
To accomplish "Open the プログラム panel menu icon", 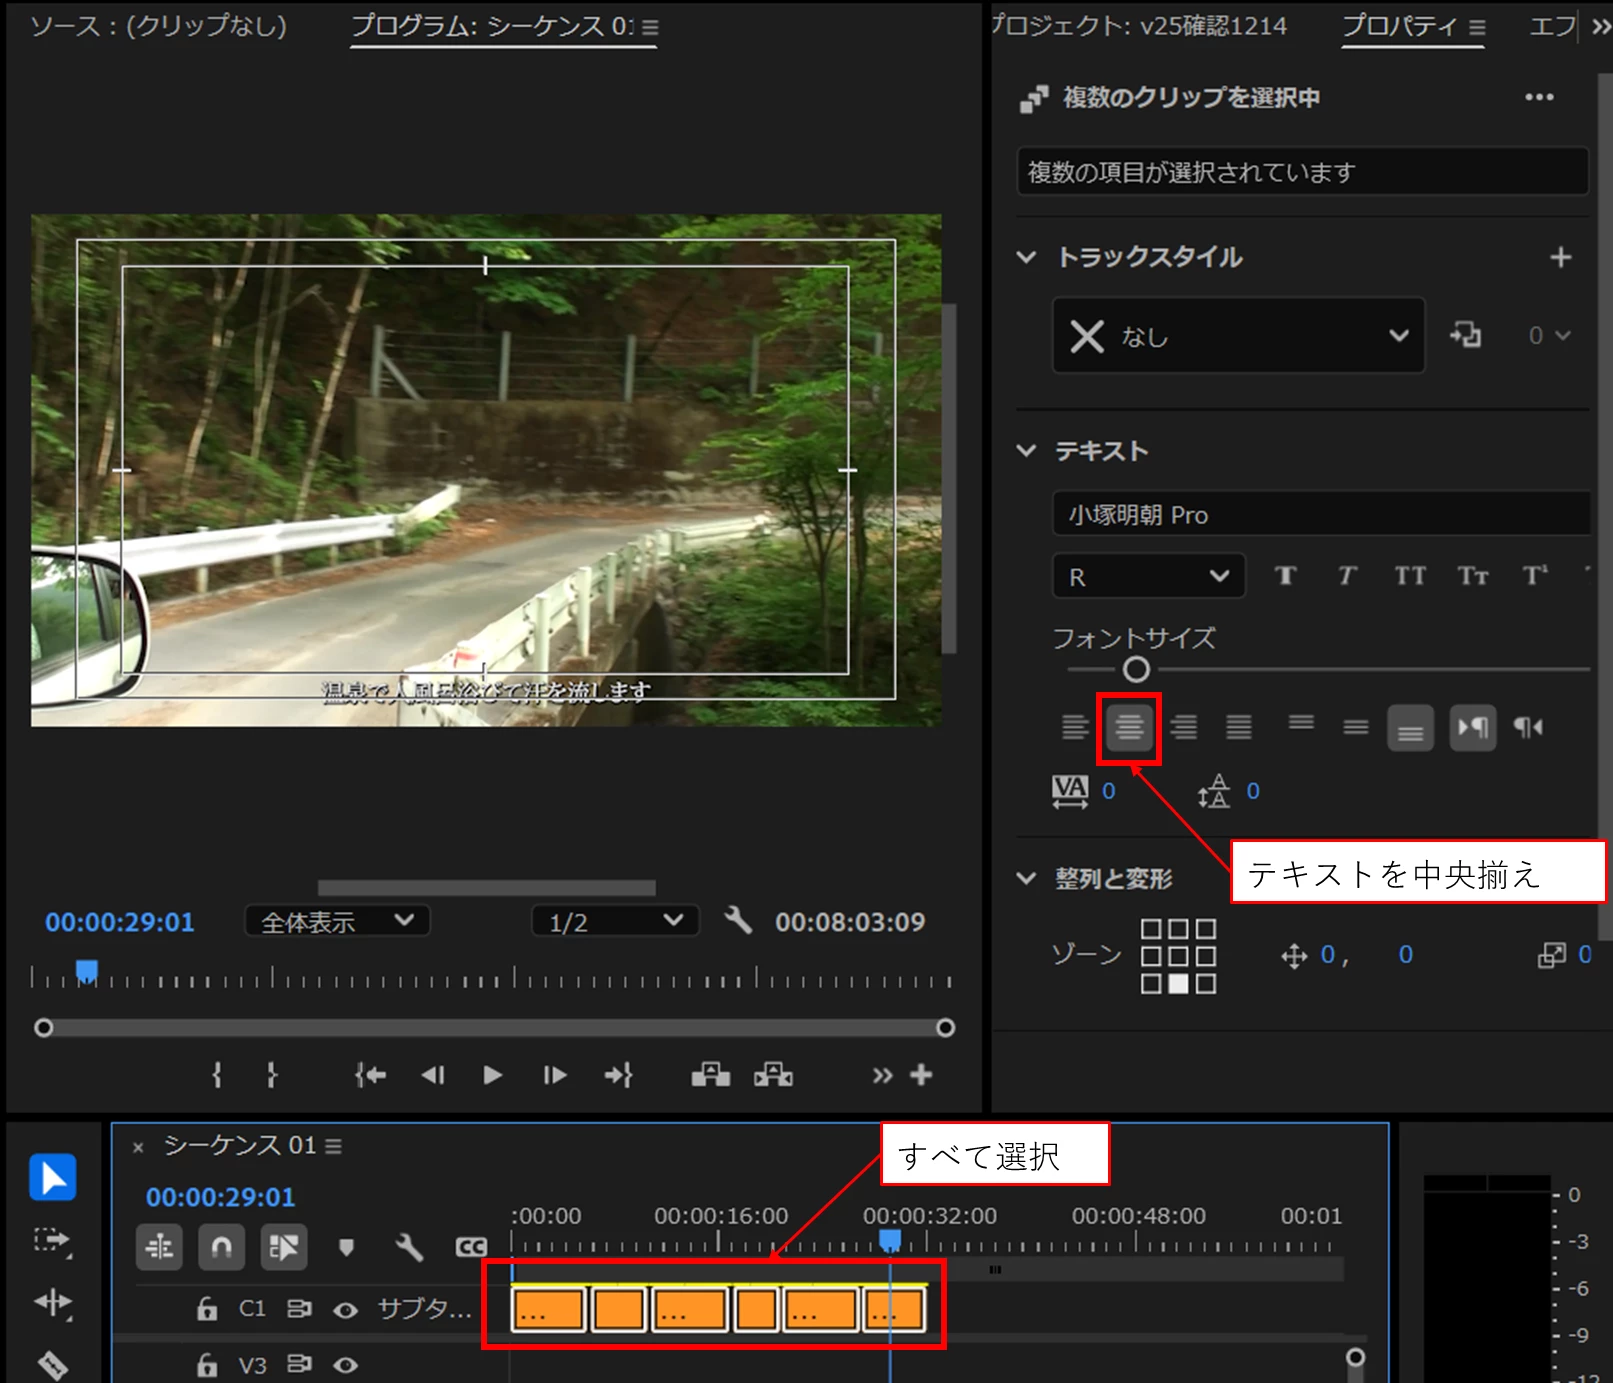I will pyautogui.click(x=650, y=28).
